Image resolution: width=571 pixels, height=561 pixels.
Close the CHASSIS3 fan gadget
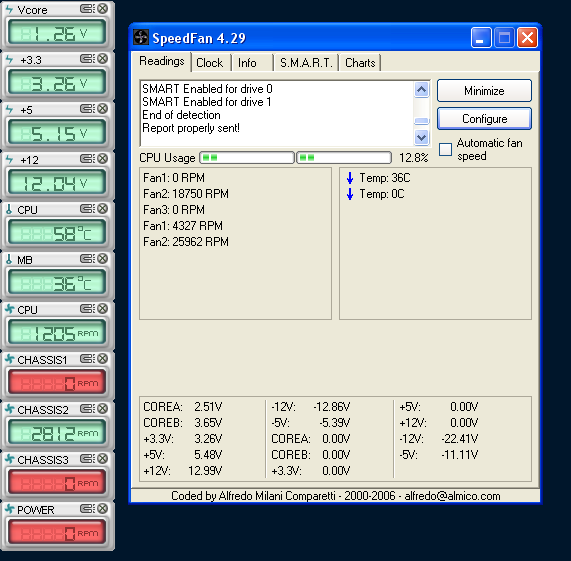[x=103, y=458]
